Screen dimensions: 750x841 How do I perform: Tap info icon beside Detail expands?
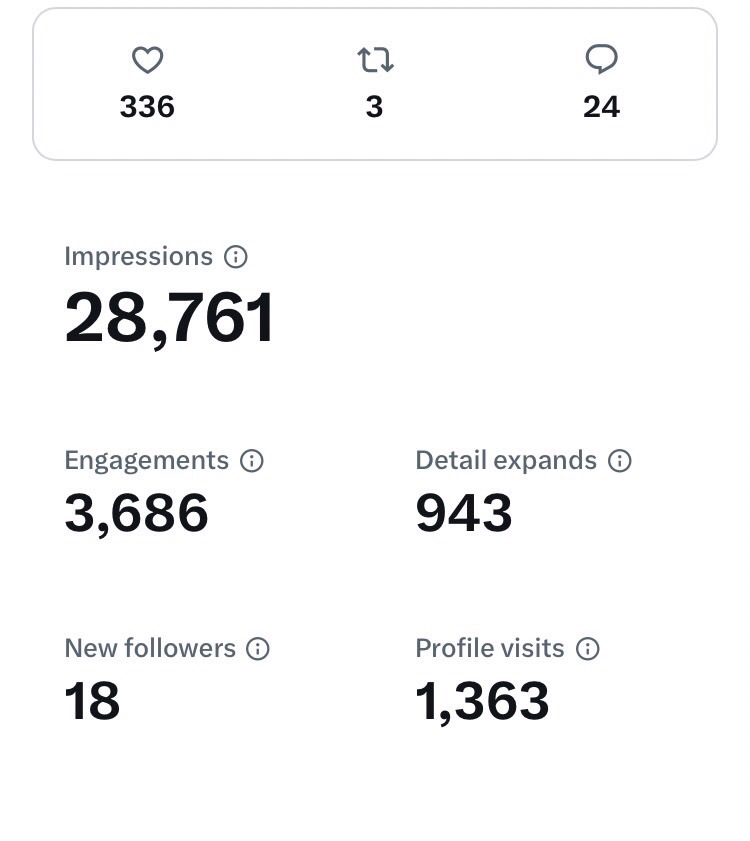620,461
